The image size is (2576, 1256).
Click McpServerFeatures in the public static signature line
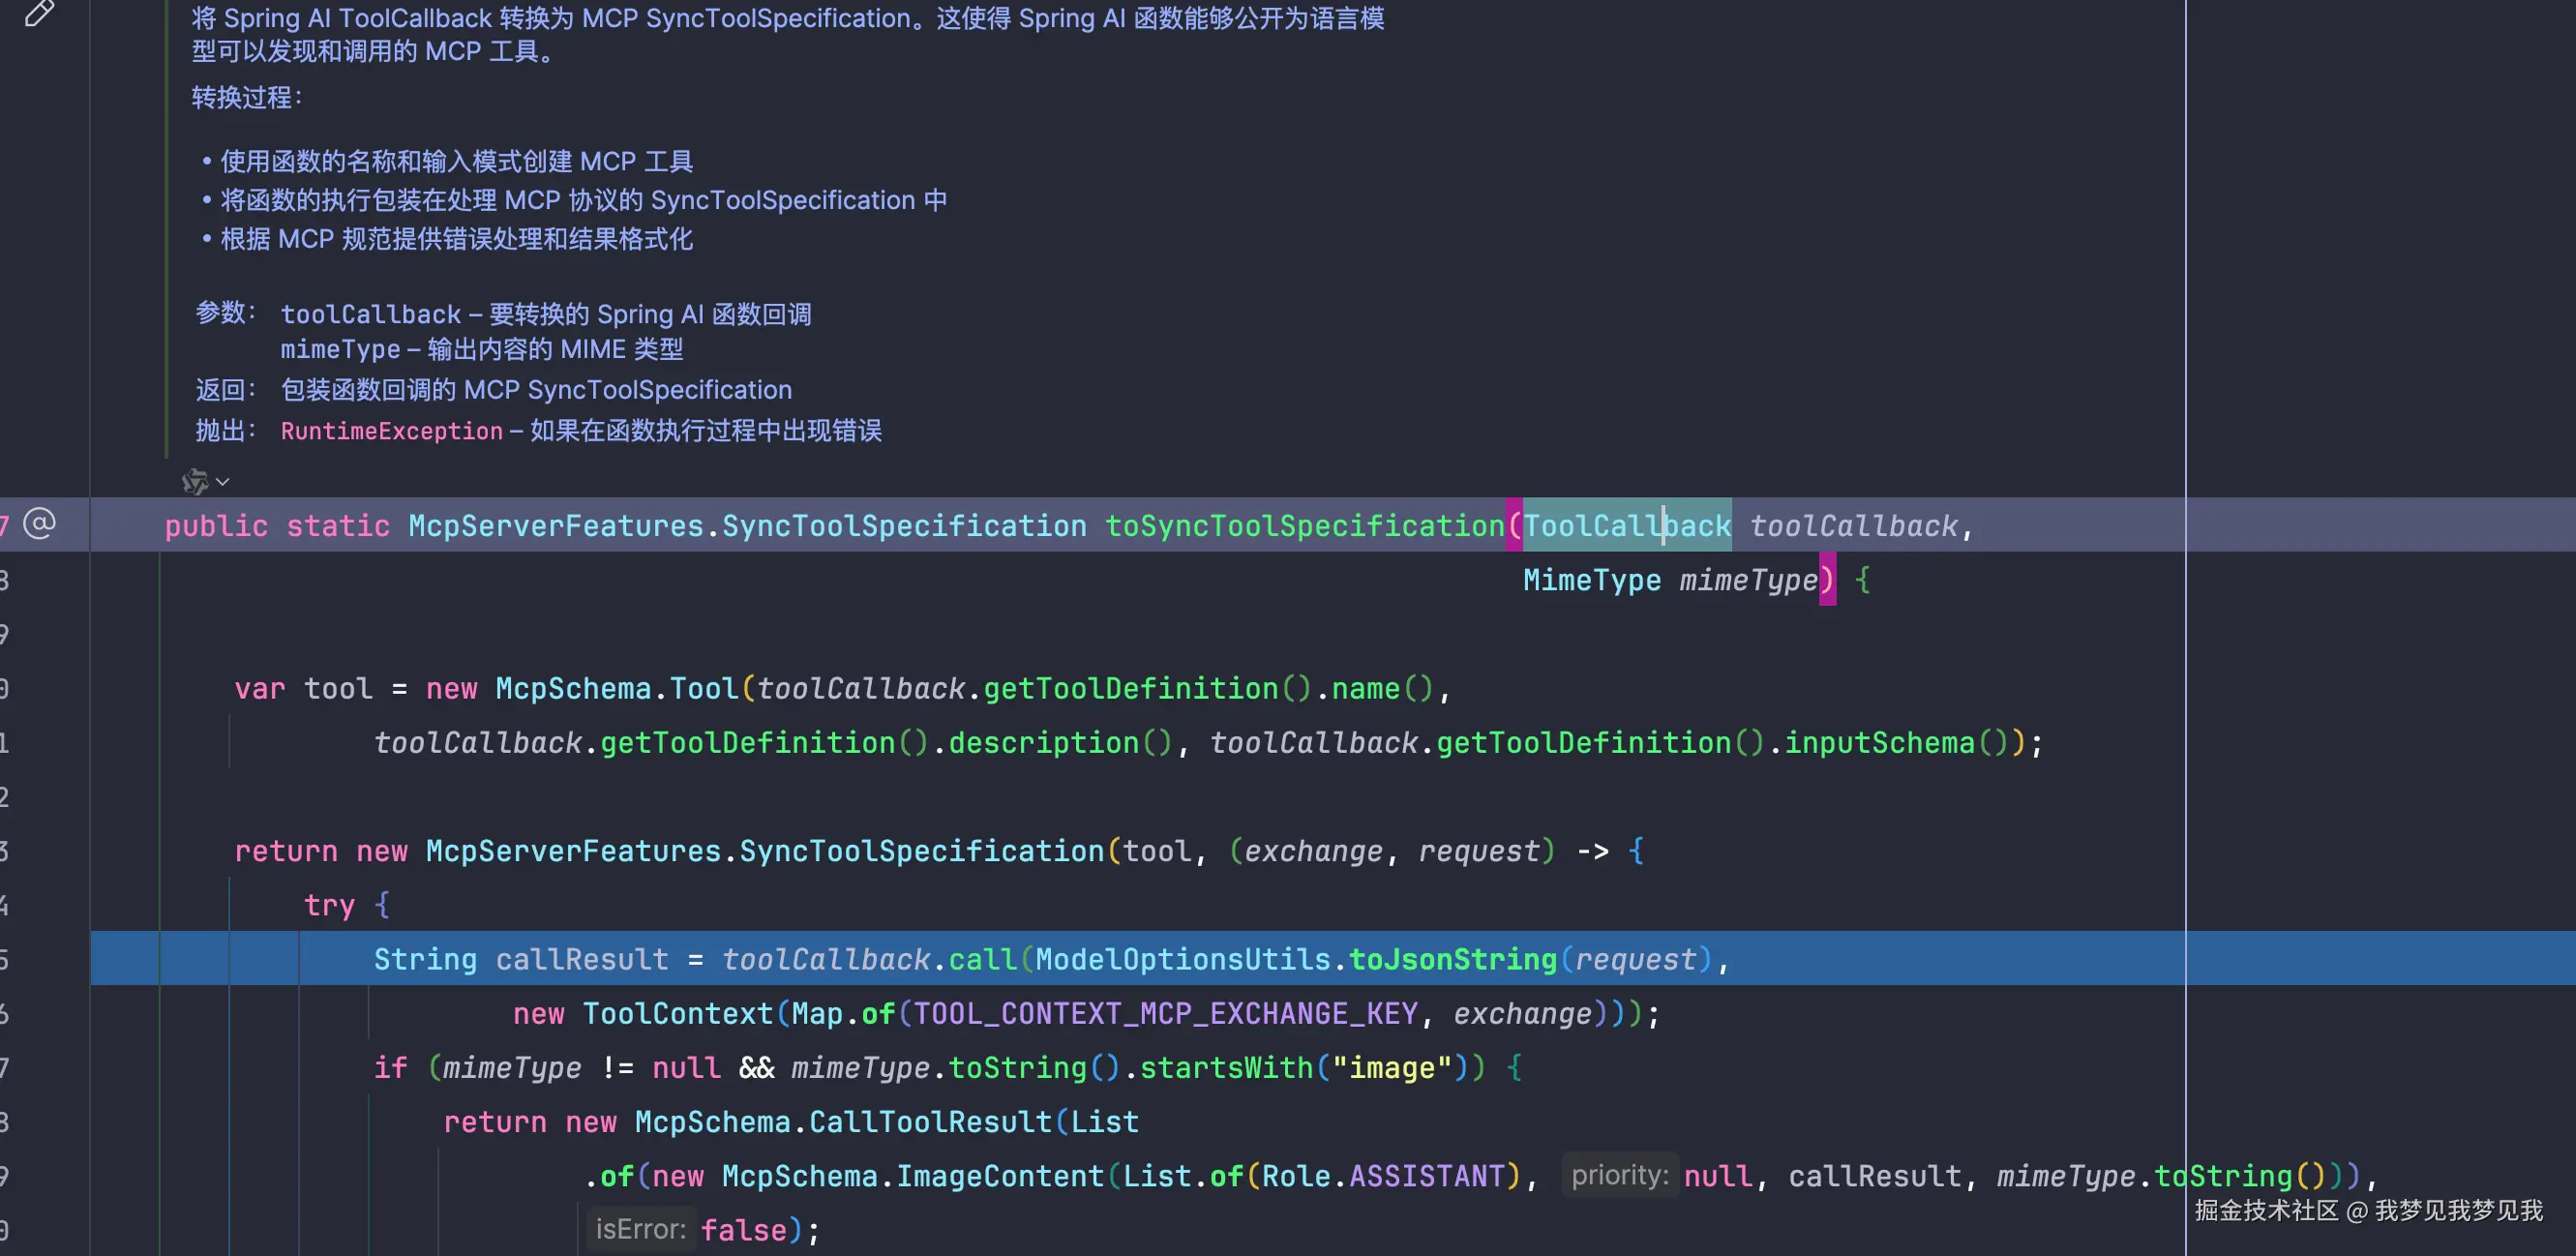[x=556, y=526]
